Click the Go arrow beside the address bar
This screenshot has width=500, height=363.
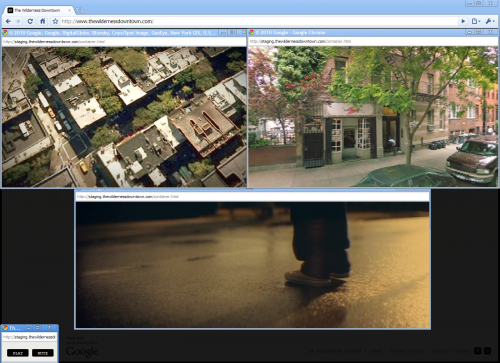[x=463, y=21]
